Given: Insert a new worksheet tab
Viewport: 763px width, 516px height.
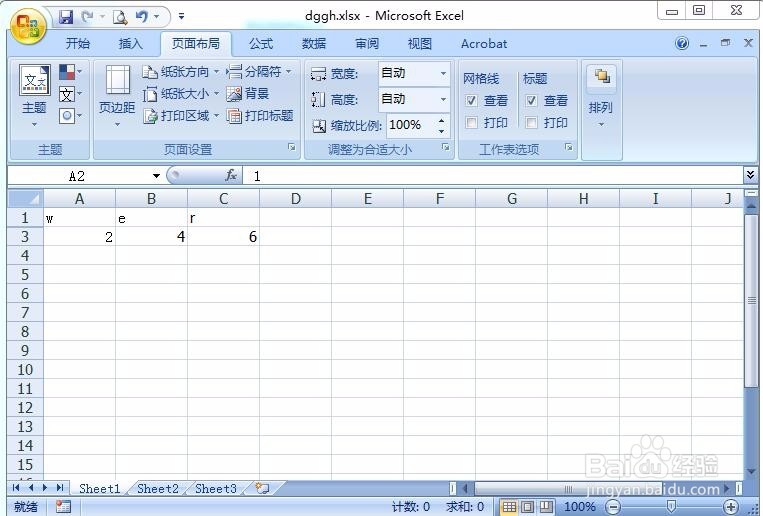Looking at the screenshot, I should click(263, 488).
